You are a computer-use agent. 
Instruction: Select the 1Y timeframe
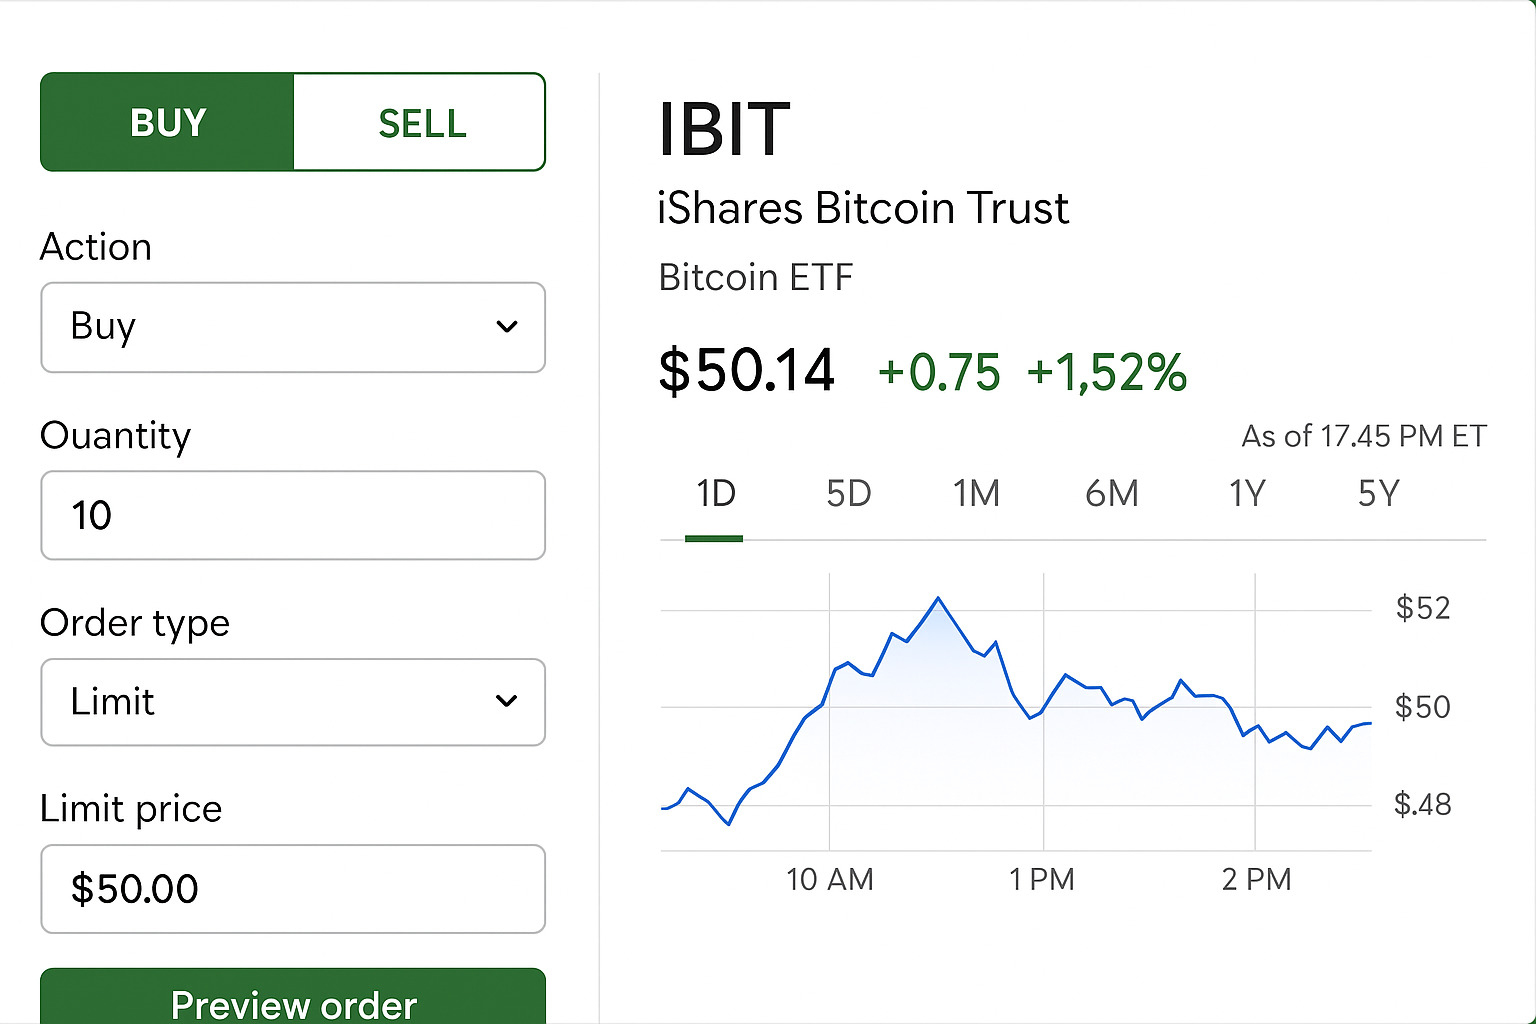(x=1246, y=493)
